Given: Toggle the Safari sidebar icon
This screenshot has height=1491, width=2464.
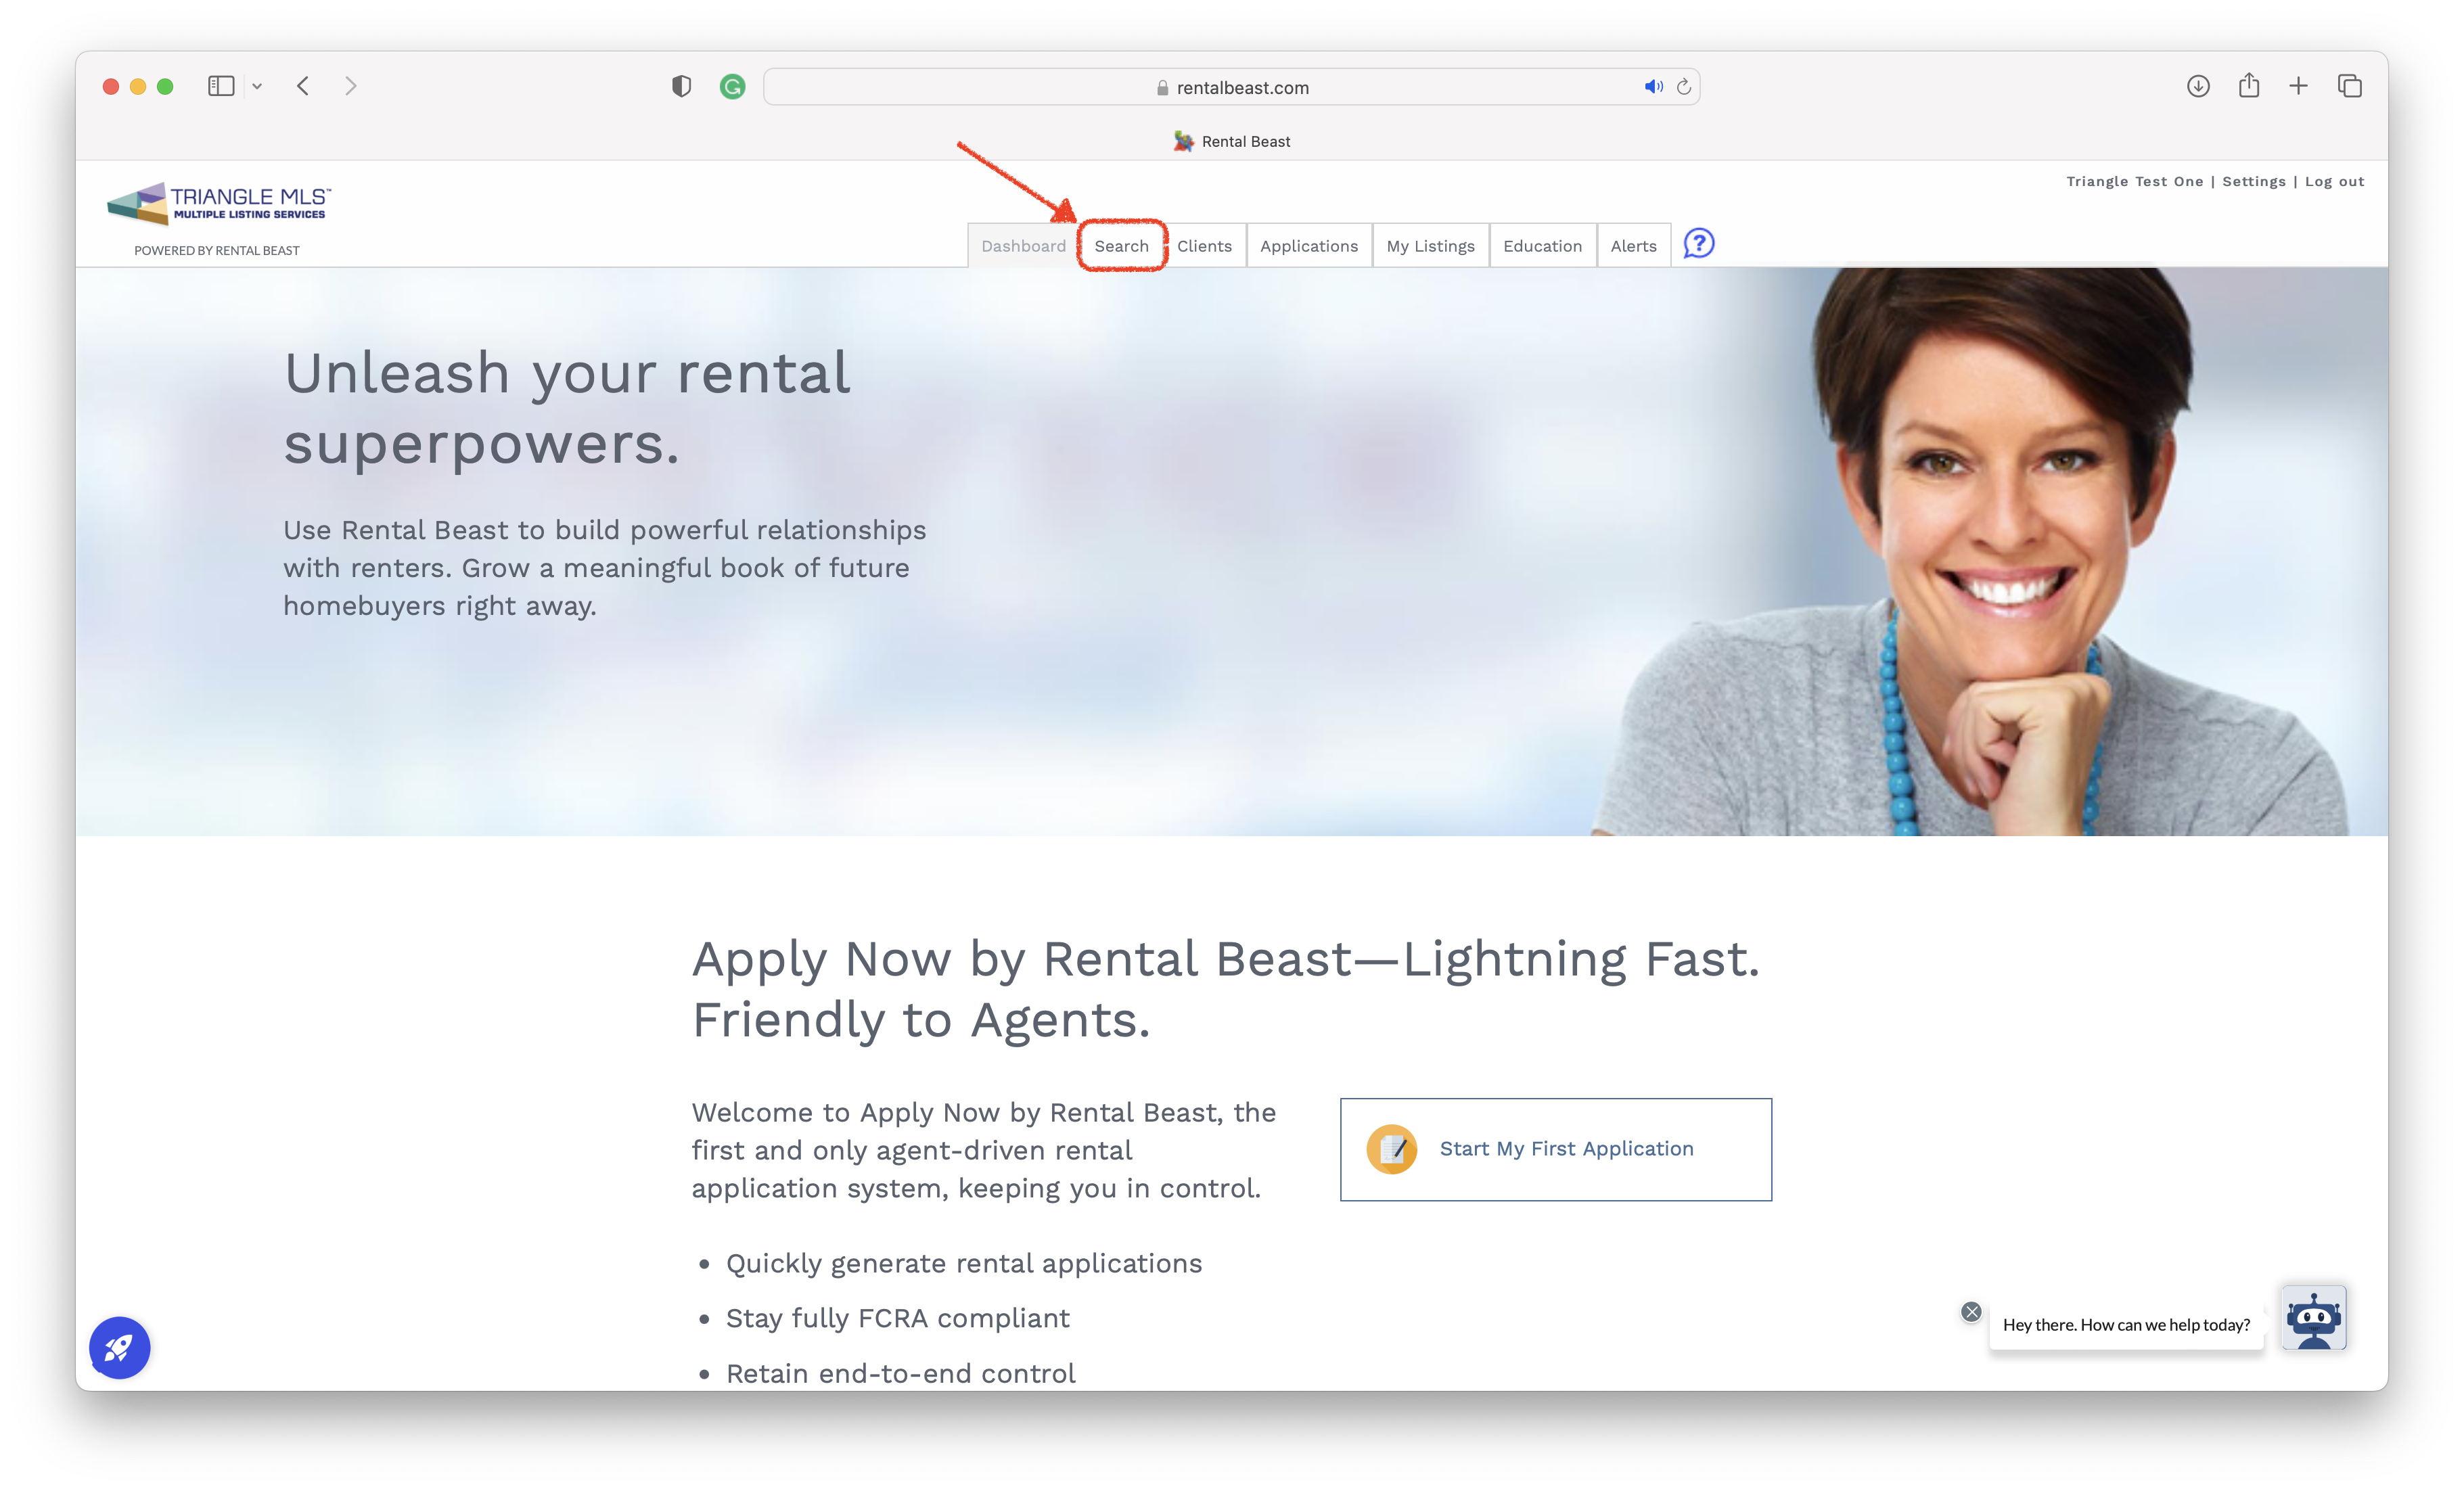Looking at the screenshot, I should point(221,86).
